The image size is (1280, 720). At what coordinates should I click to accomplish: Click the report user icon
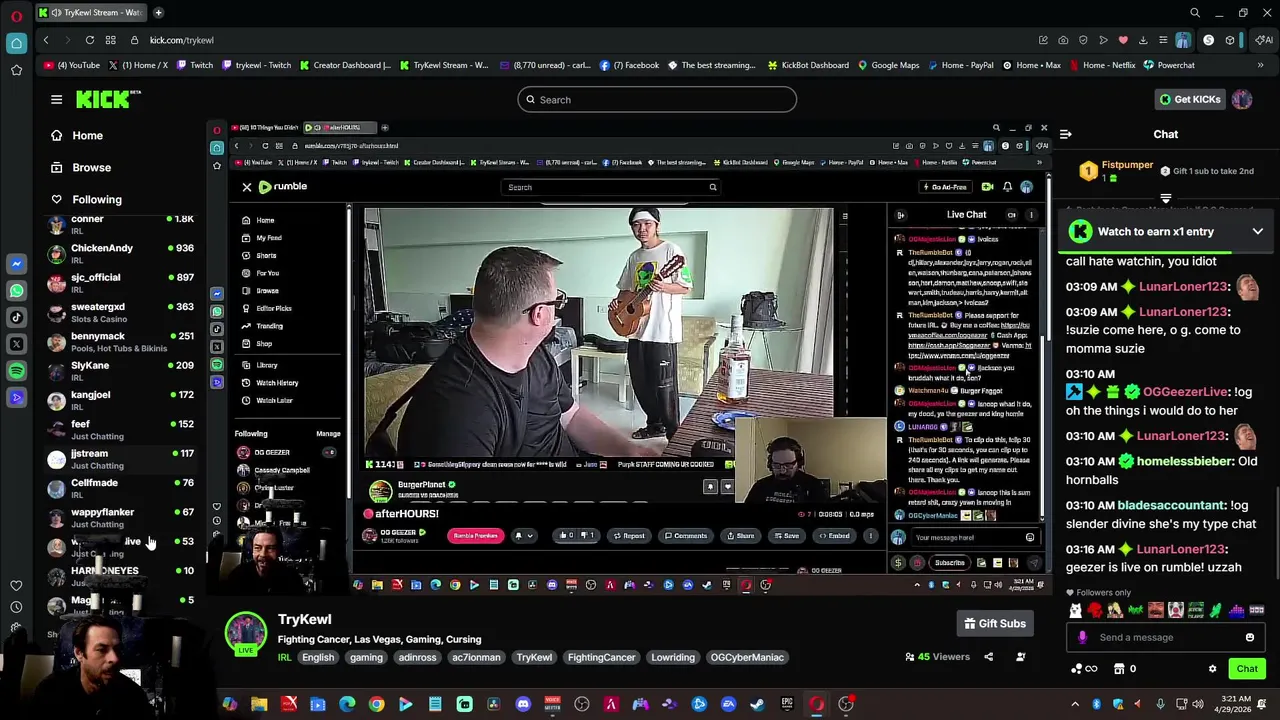(1020, 657)
